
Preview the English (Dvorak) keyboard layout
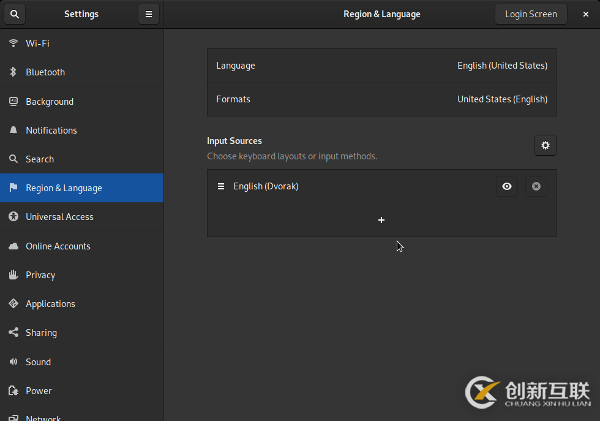(507, 186)
